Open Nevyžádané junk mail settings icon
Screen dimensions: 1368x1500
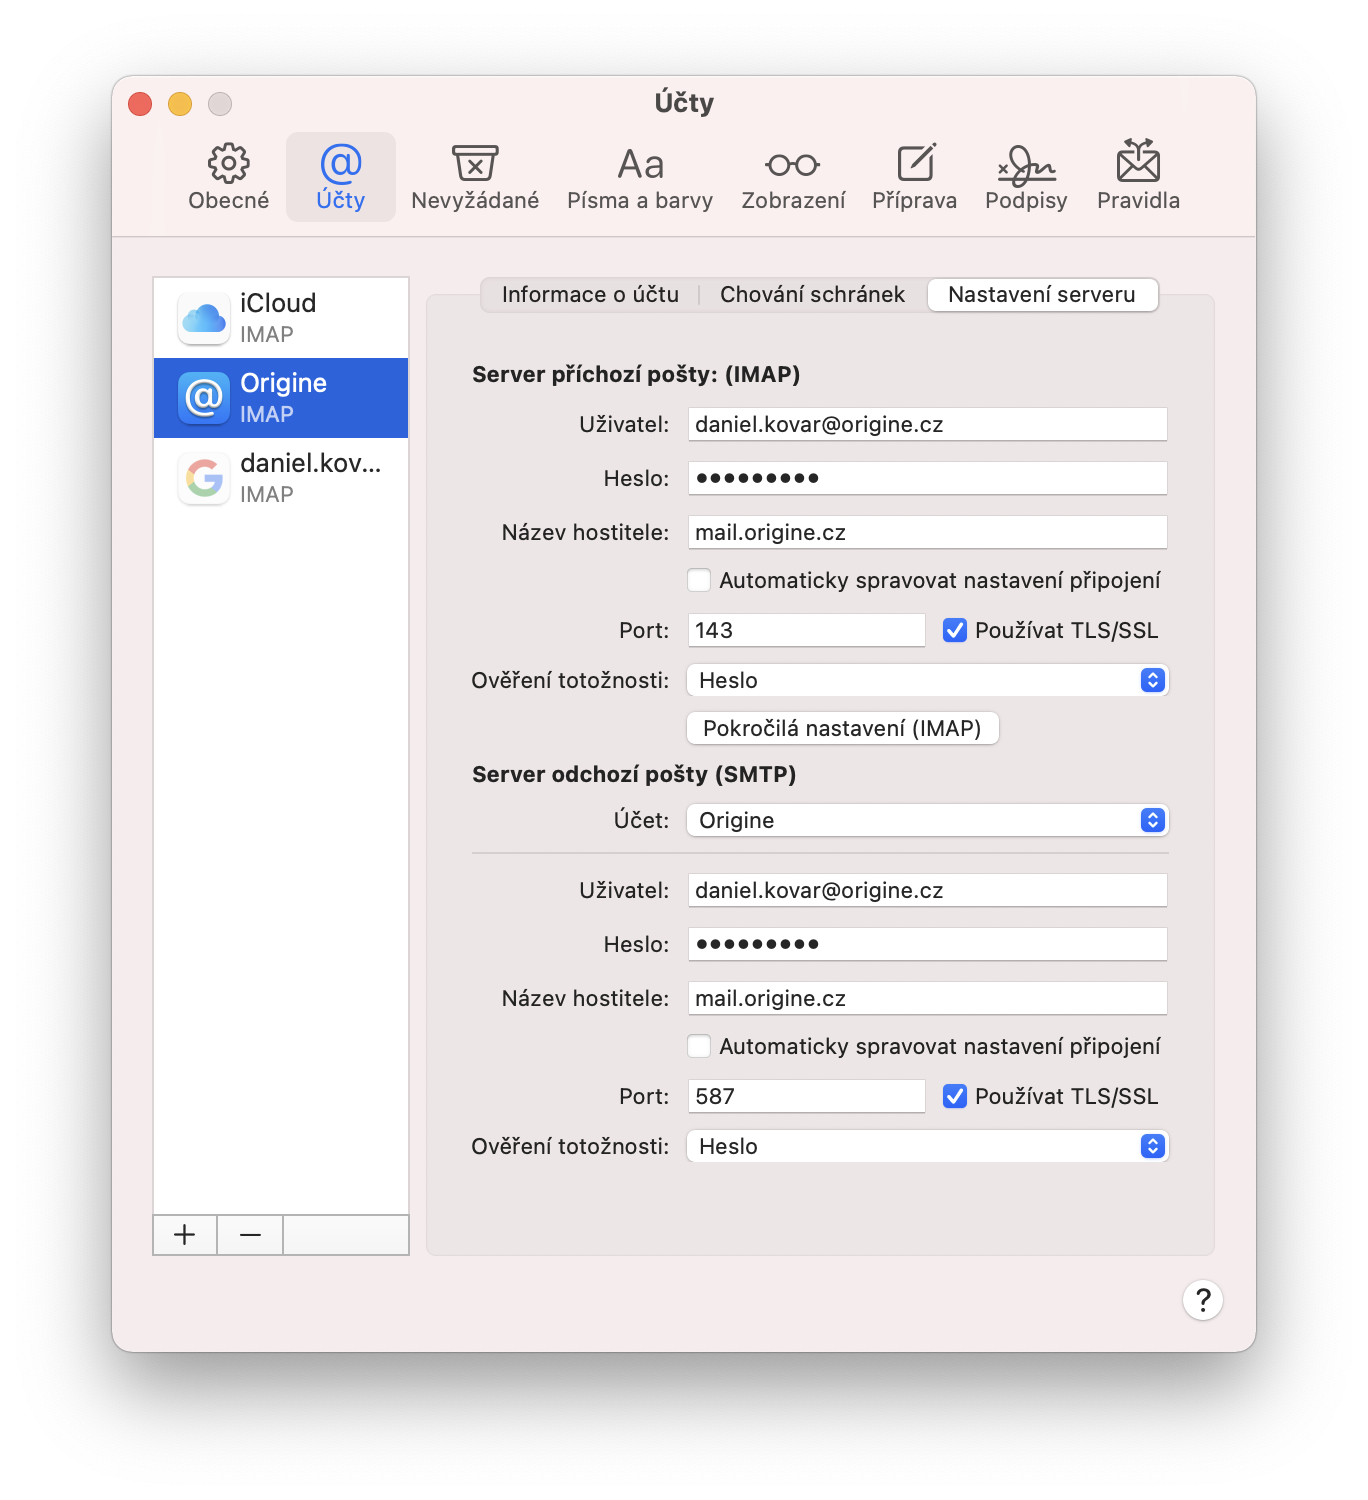[473, 176]
